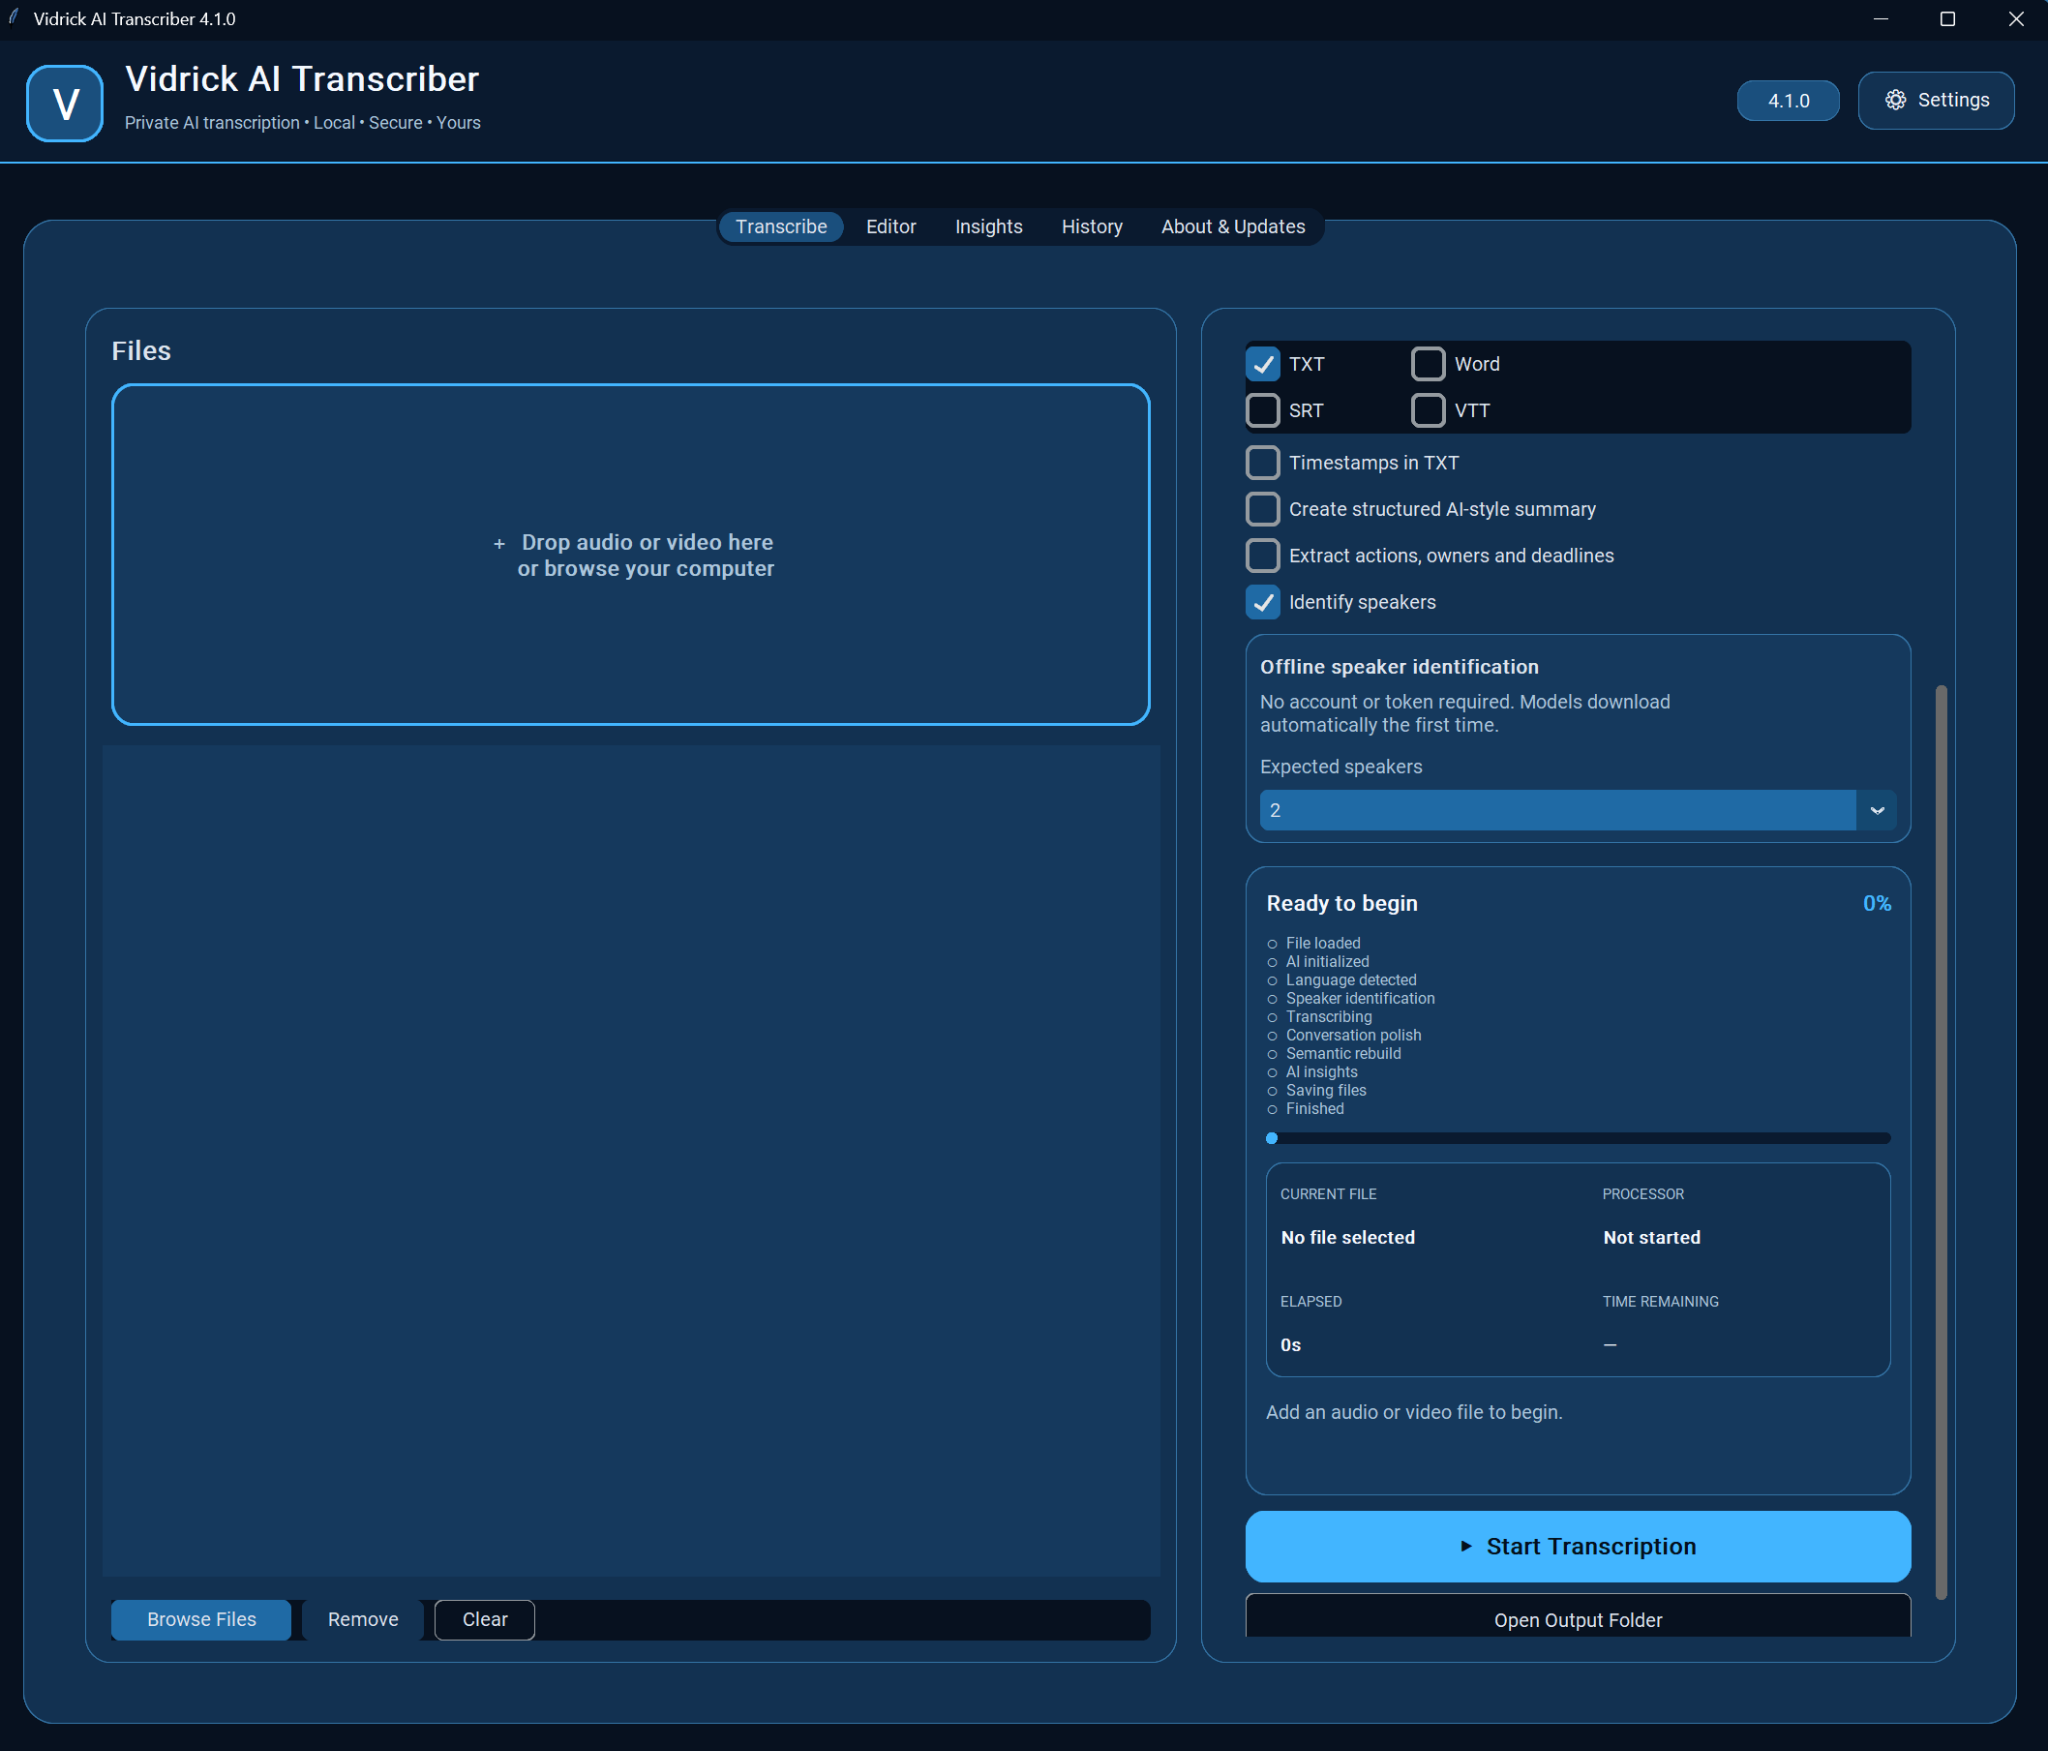This screenshot has width=2048, height=1751.
Task: Click the 'Semantic rebuild' step
Action: 1343,1053
